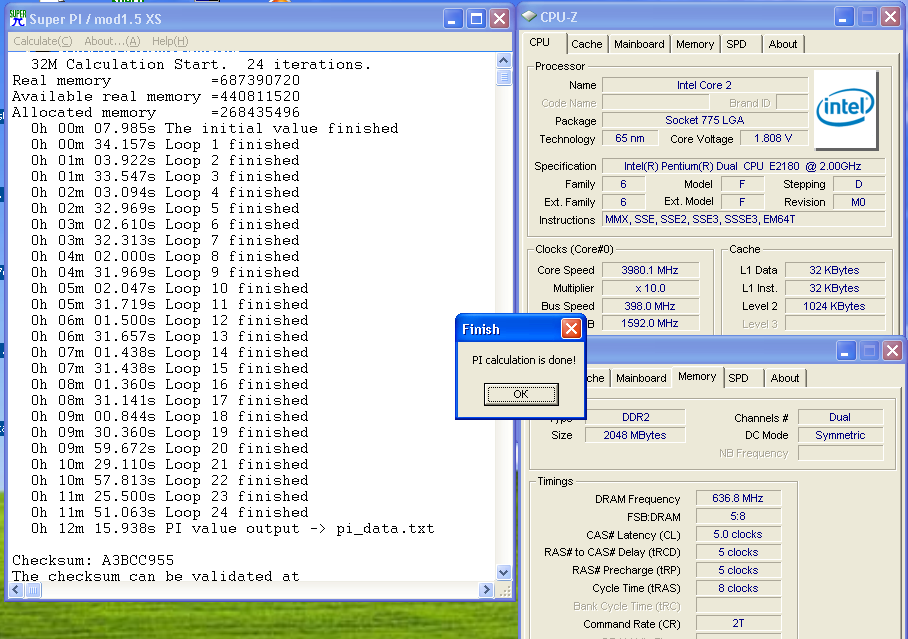
Task: Click the 1024 KBytes Level 2 cache value
Action: (x=834, y=306)
